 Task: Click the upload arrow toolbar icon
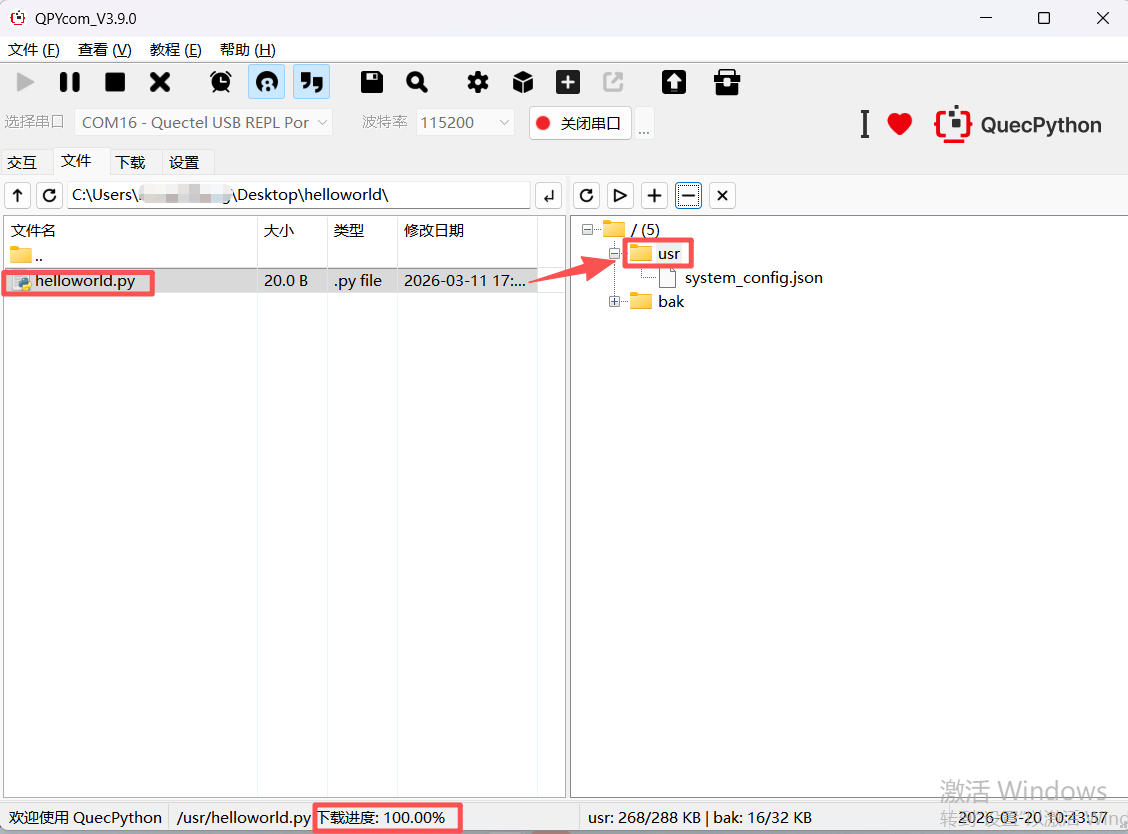(674, 82)
